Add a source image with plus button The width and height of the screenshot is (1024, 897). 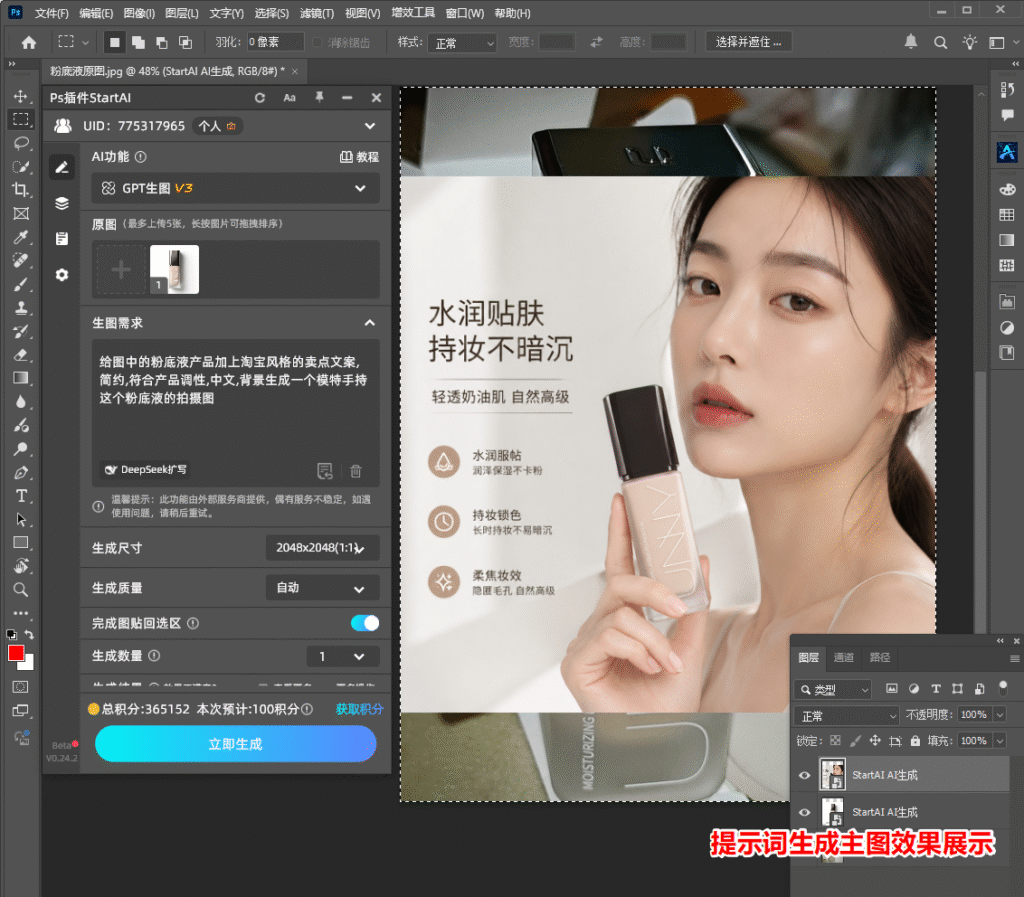pyautogui.click(x=121, y=270)
